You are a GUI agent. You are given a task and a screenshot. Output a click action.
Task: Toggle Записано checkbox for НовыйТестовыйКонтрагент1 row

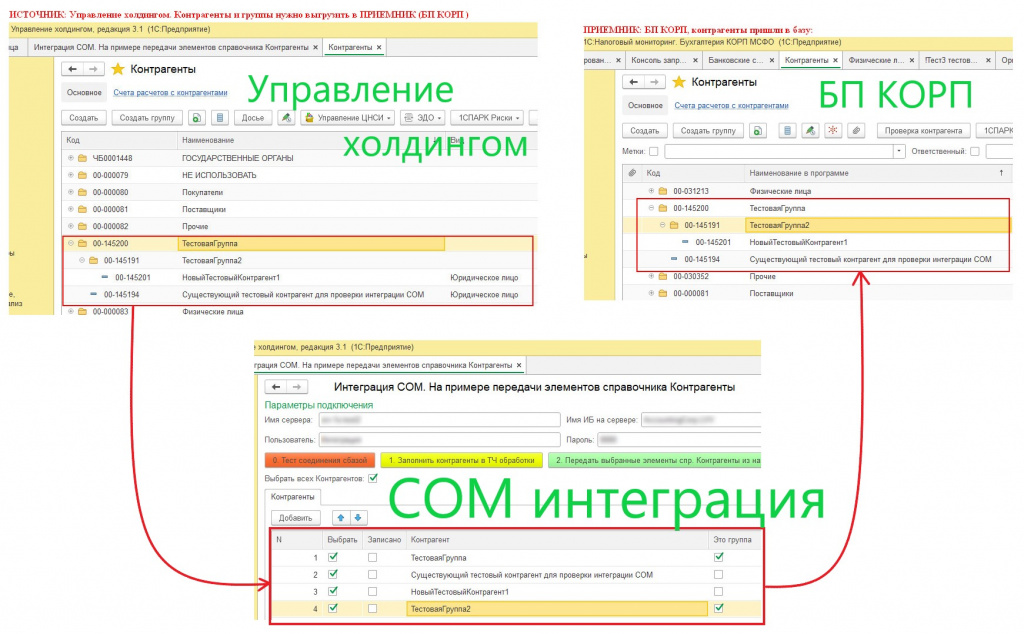(x=372, y=592)
